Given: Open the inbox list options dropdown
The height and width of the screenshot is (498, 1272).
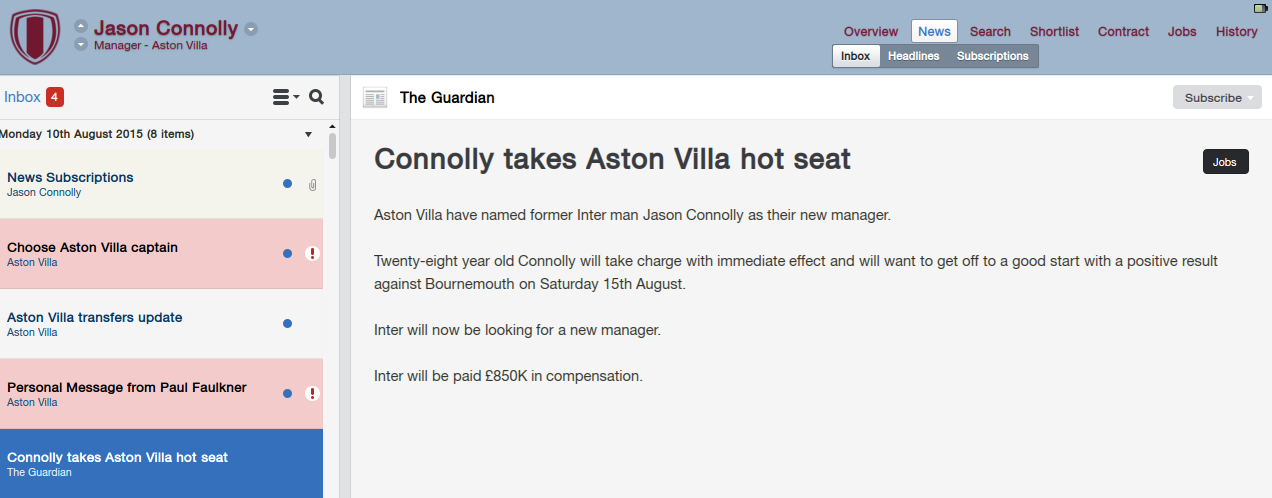Looking at the screenshot, I should click(286, 97).
